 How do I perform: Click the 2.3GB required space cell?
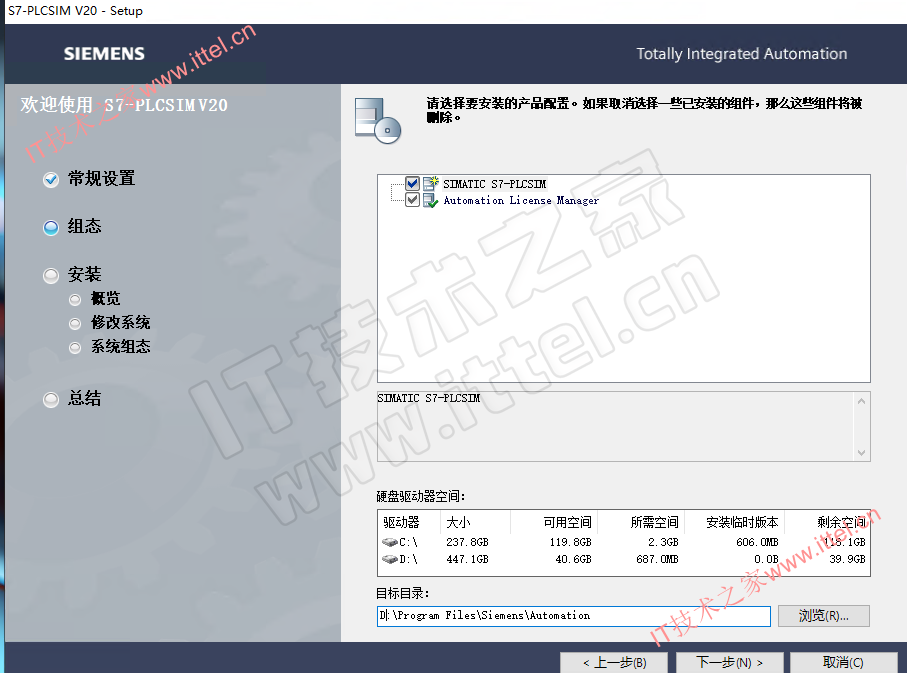click(x=663, y=542)
